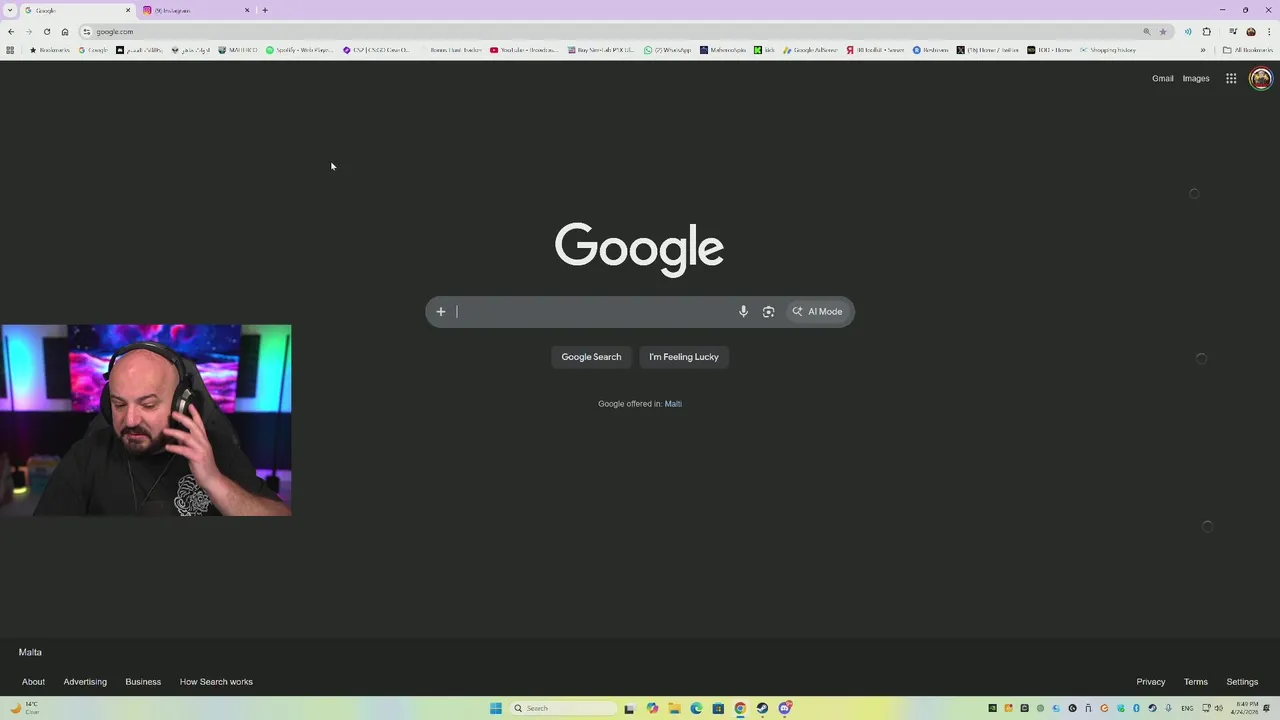
Task: Open the Restream bookmark
Action: [931, 50]
